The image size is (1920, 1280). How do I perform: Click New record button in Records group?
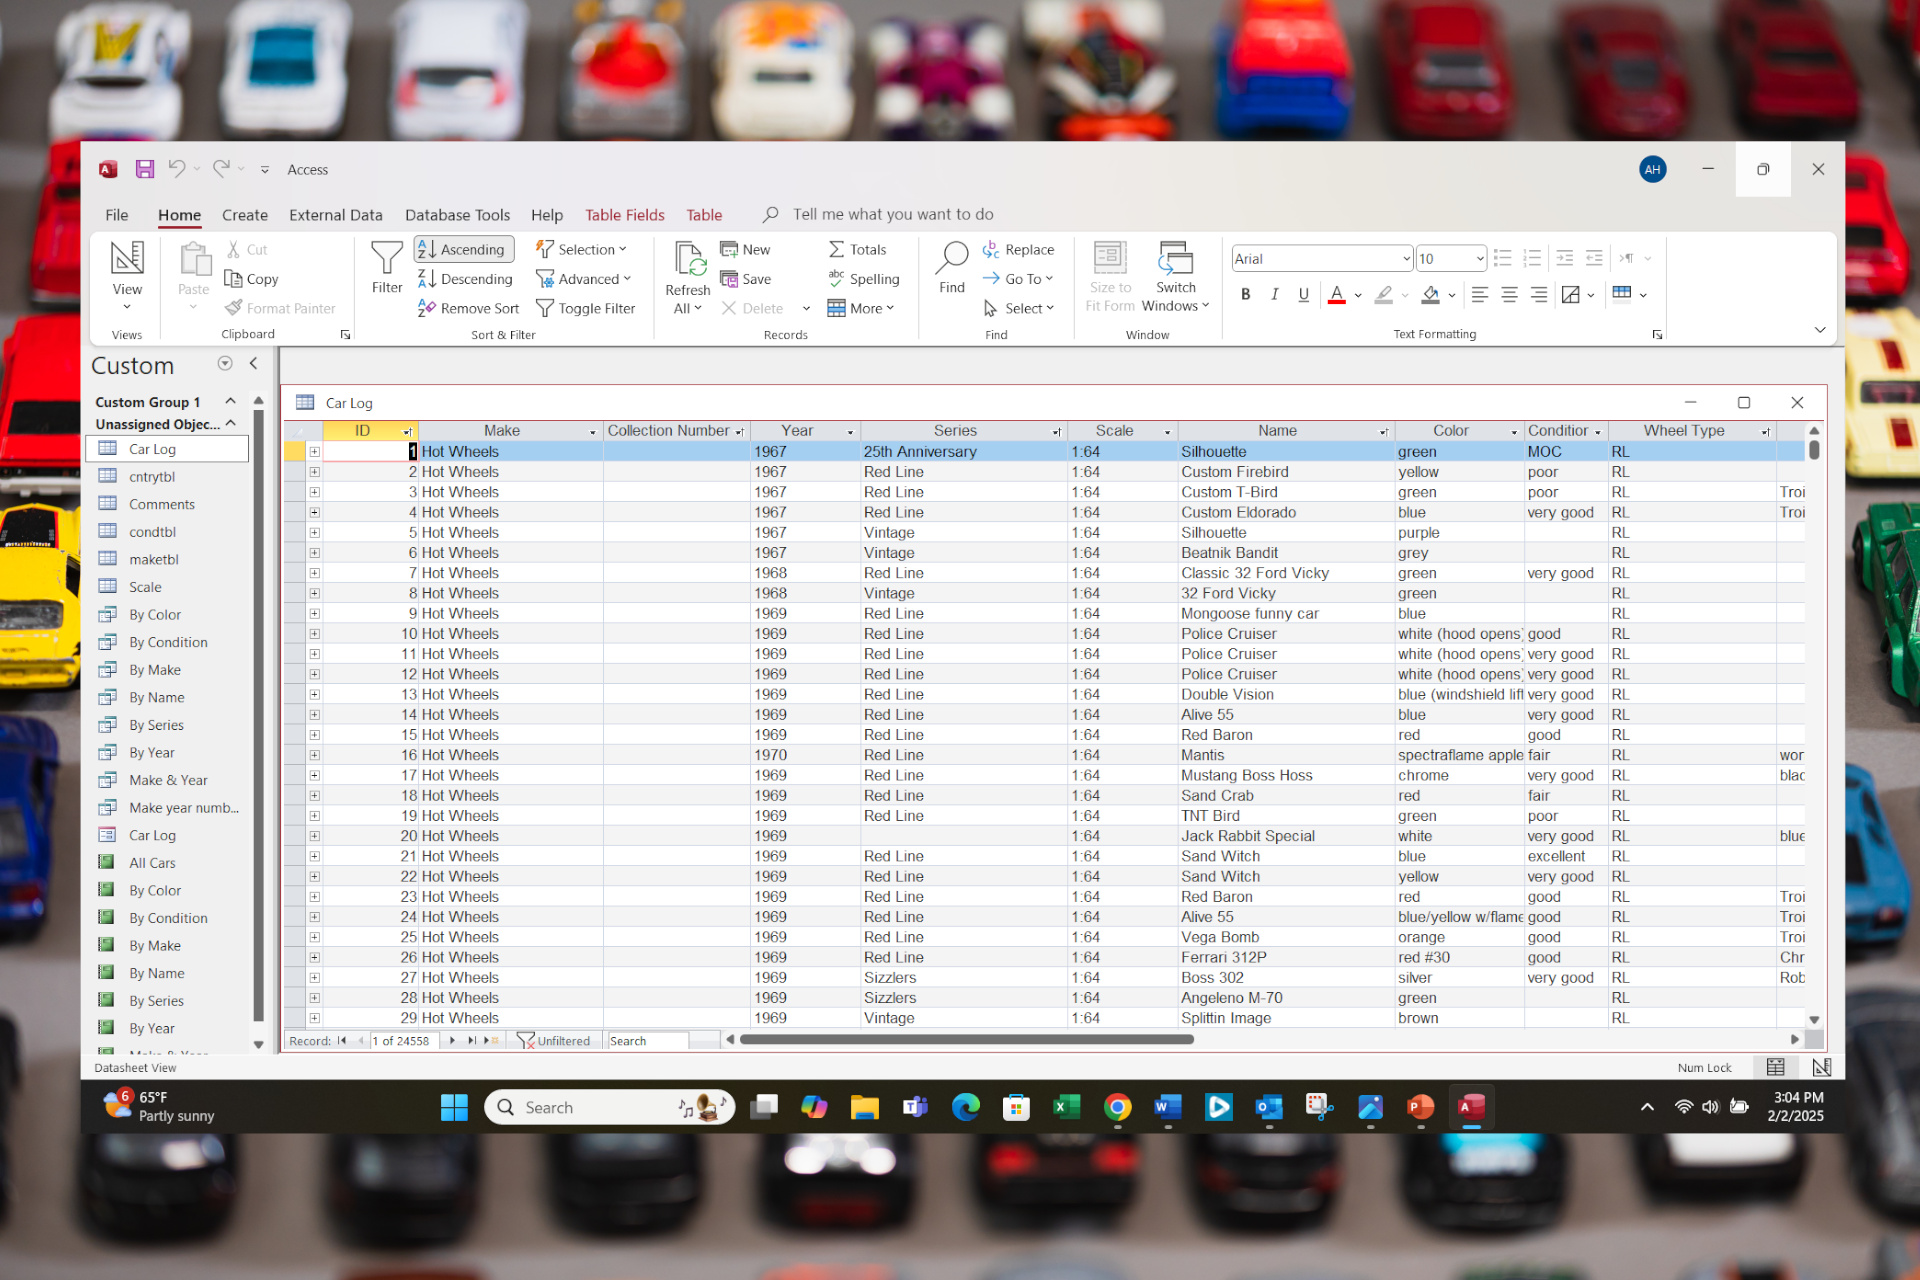point(745,250)
